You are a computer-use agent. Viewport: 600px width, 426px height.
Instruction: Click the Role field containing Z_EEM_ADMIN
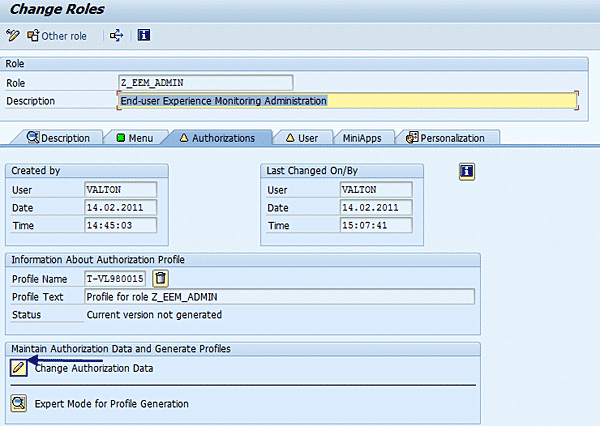point(205,83)
